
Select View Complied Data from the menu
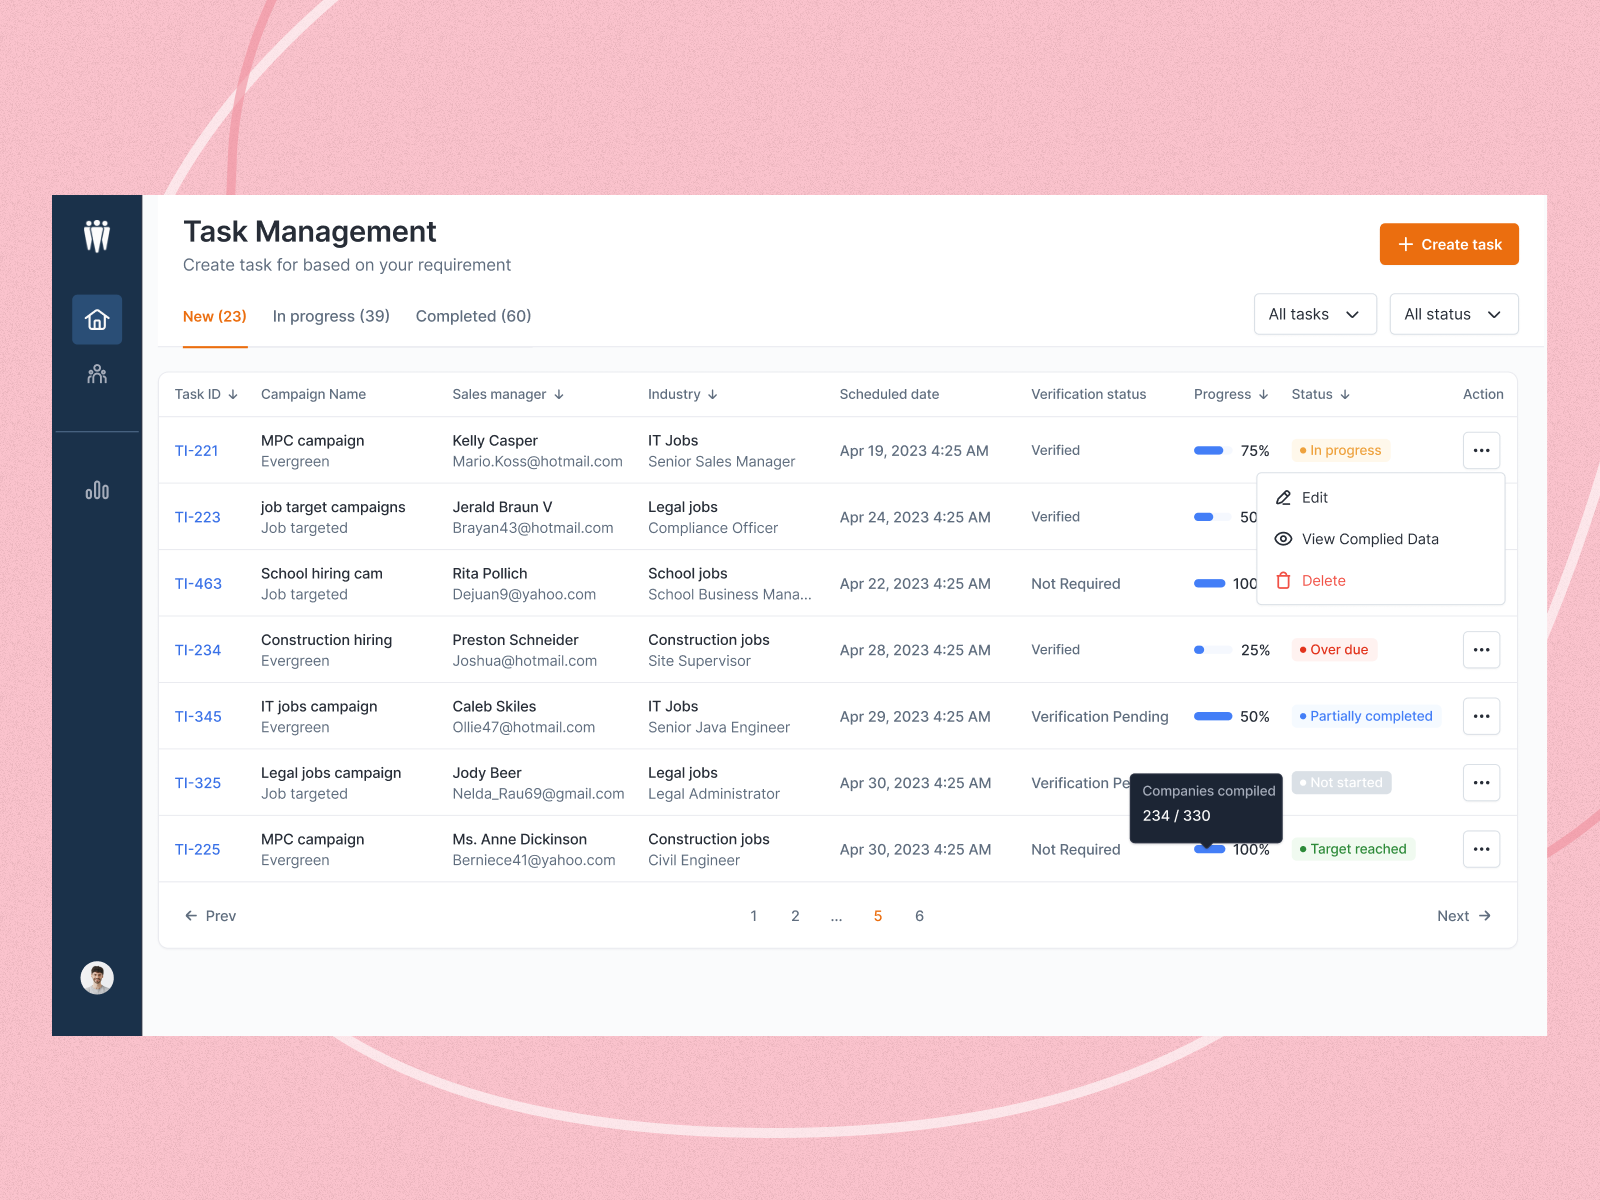pos(1370,539)
